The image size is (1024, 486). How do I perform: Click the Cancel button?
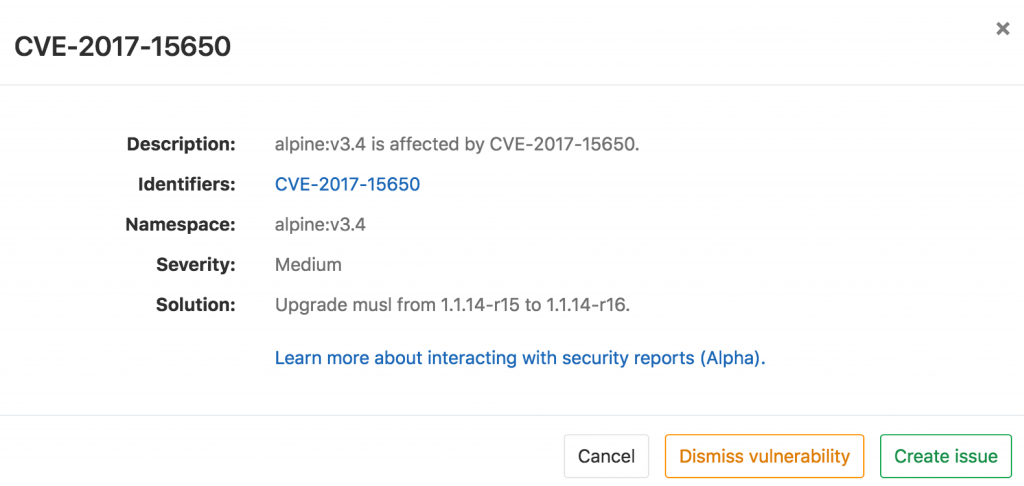click(606, 456)
